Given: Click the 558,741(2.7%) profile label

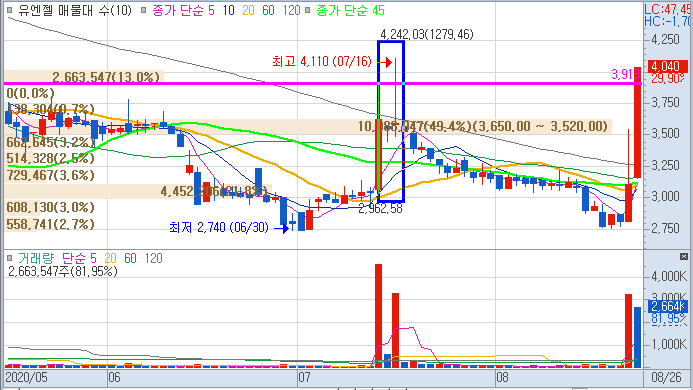Looking at the screenshot, I should click(x=50, y=224).
